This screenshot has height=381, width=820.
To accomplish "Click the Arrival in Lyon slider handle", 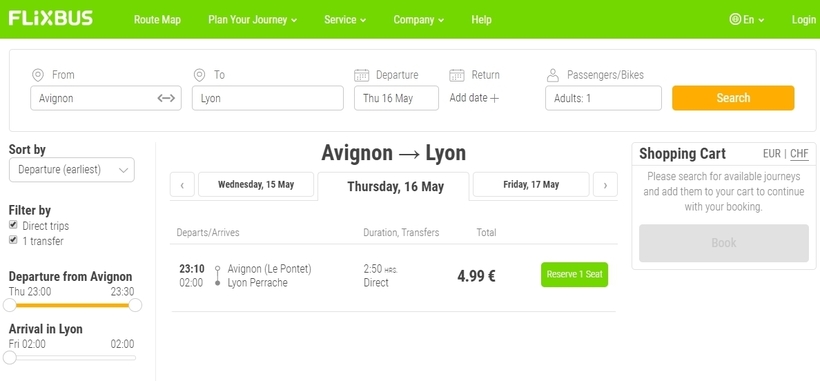I will (9, 357).
